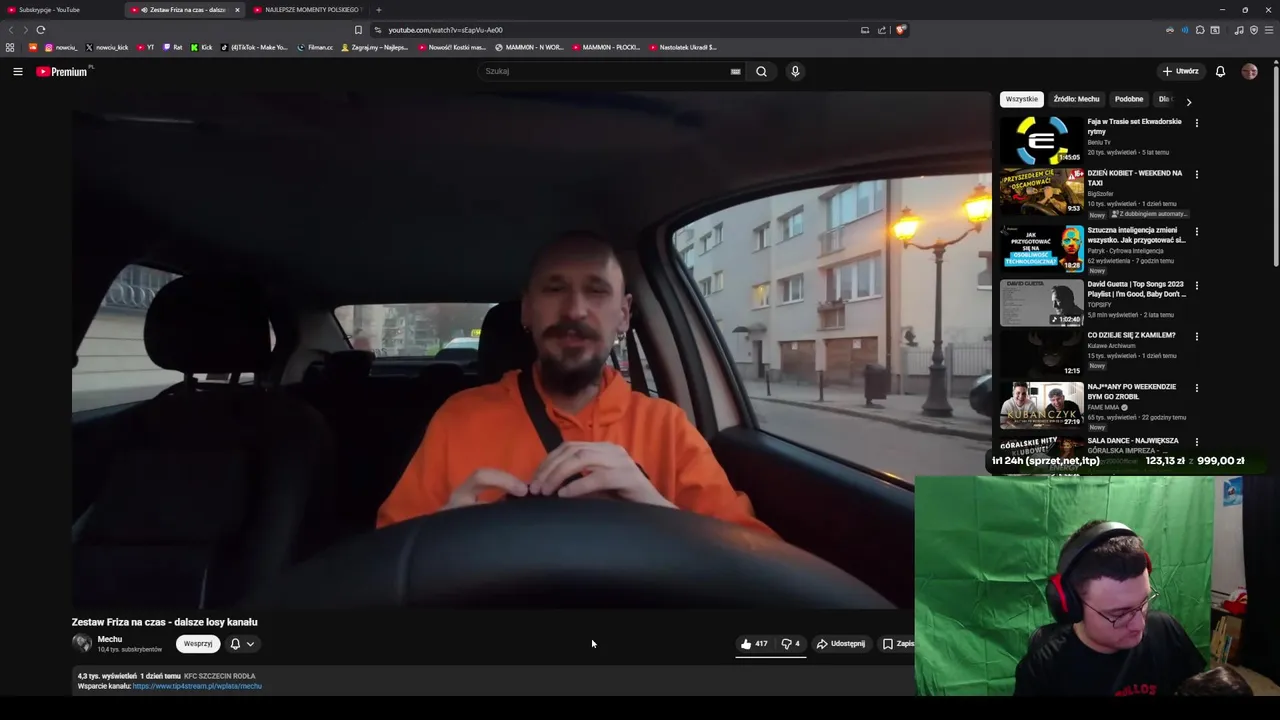Open subscription notification bell dropdown
1280x720 pixels.
tap(242, 644)
